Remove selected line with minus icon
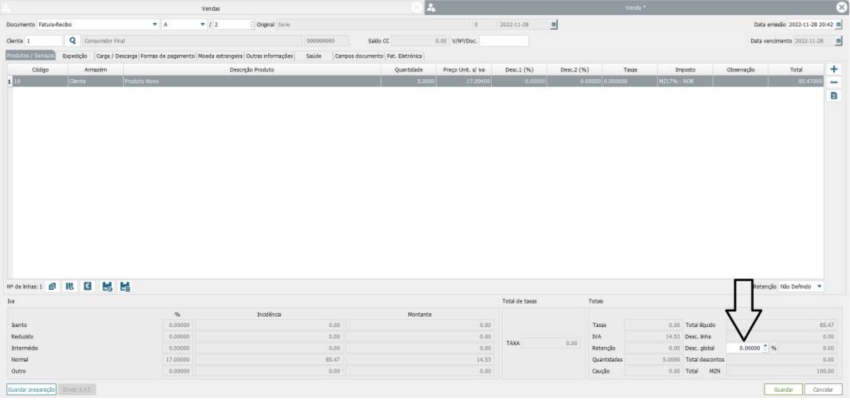This screenshot has width=850, height=401. tap(835, 81)
